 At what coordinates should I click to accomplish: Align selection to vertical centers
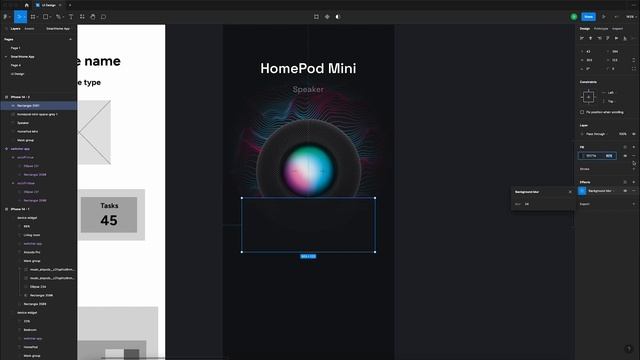(x=616, y=38)
